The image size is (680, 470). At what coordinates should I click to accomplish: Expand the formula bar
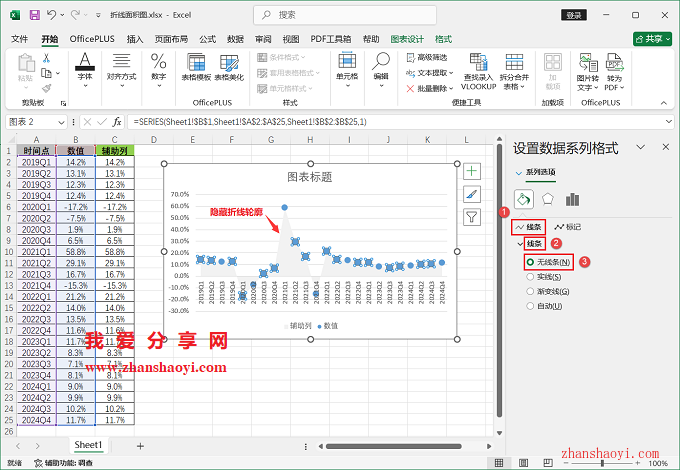(668, 122)
